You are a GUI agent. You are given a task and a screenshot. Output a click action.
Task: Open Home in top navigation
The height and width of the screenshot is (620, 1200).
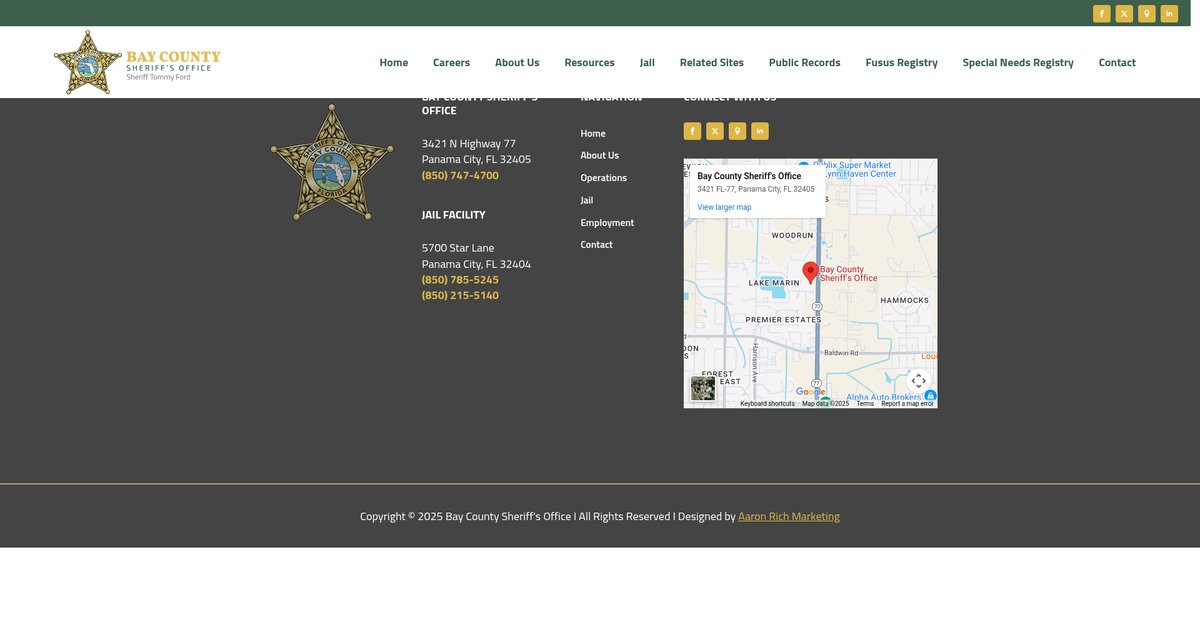[x=394, y=62]
